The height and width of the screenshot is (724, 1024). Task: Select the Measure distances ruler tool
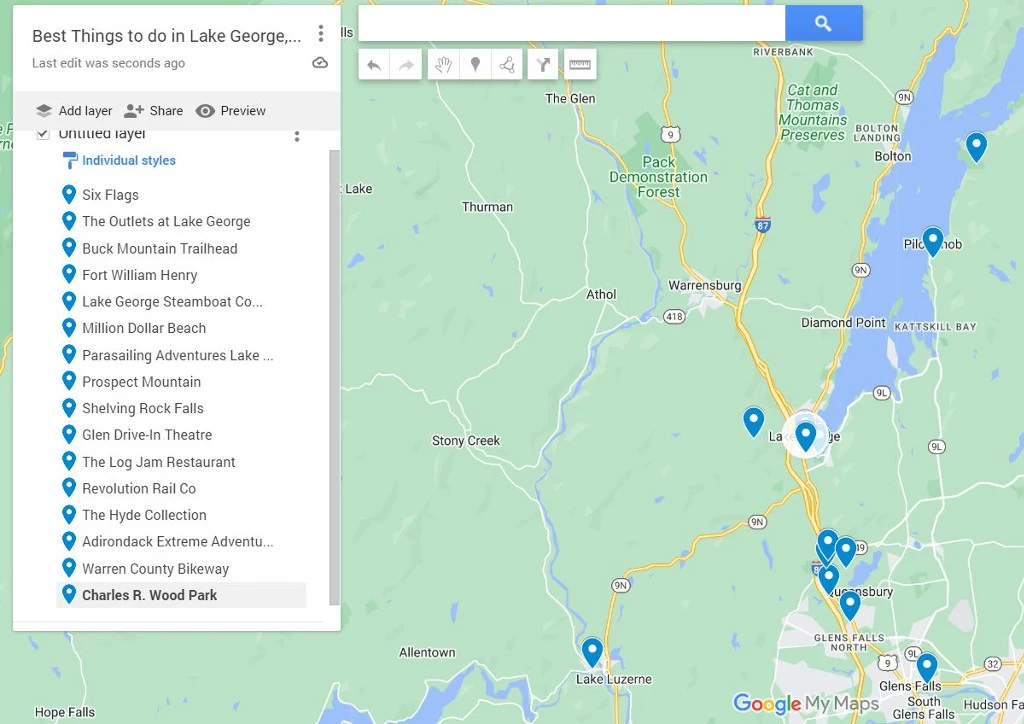pyautogui.click(x=580, y=65)
